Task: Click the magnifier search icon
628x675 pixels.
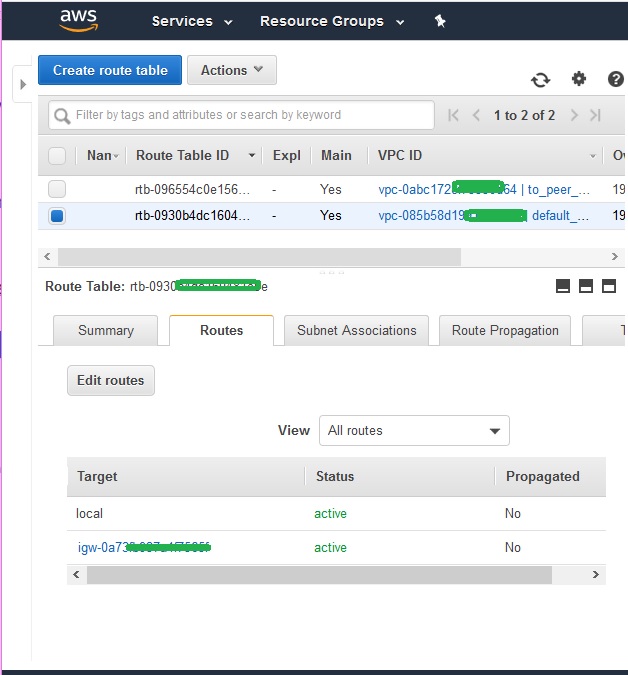Action: coord(62,116)
